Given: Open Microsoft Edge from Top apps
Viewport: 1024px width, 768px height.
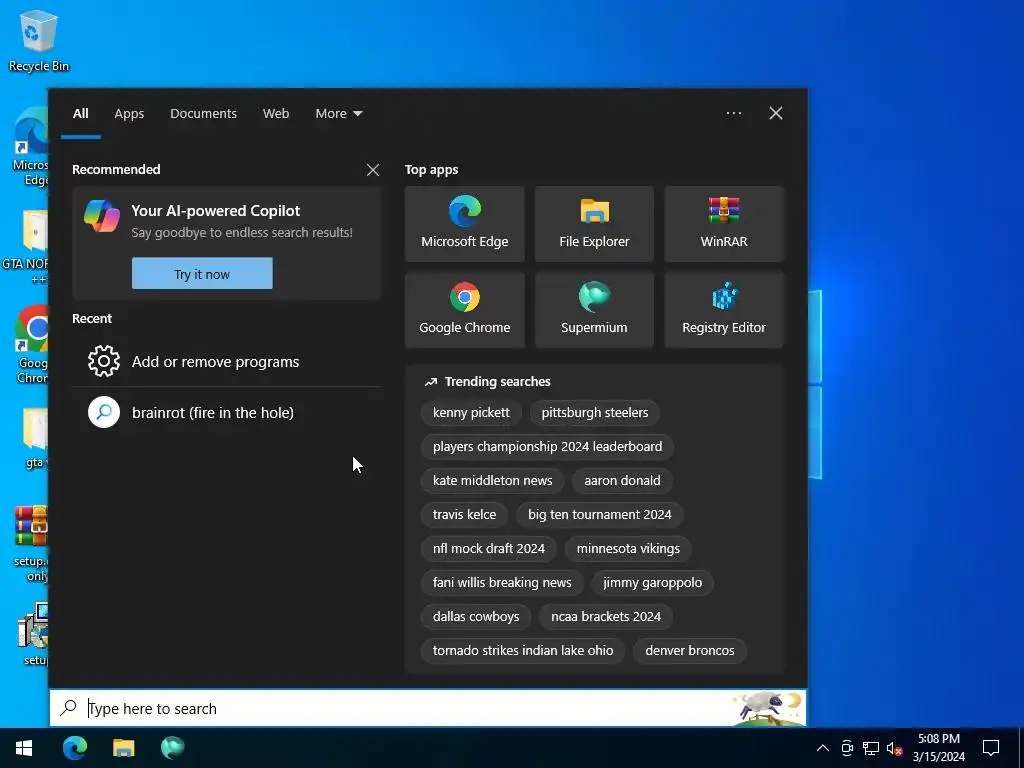Looking at the screenshot, I should click(464, 224).
